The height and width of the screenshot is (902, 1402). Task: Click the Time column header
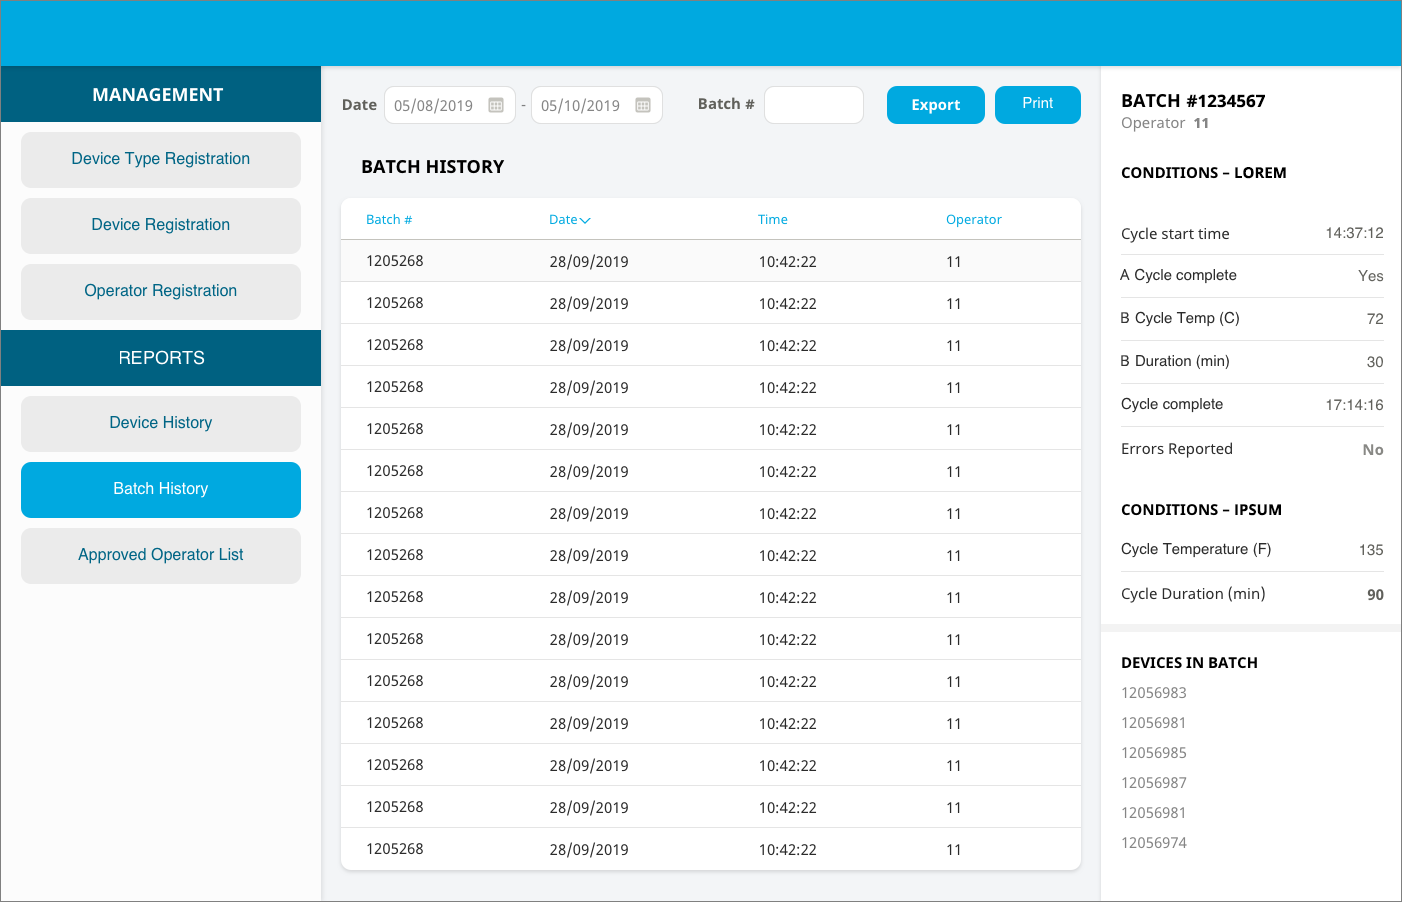[772, 219]
